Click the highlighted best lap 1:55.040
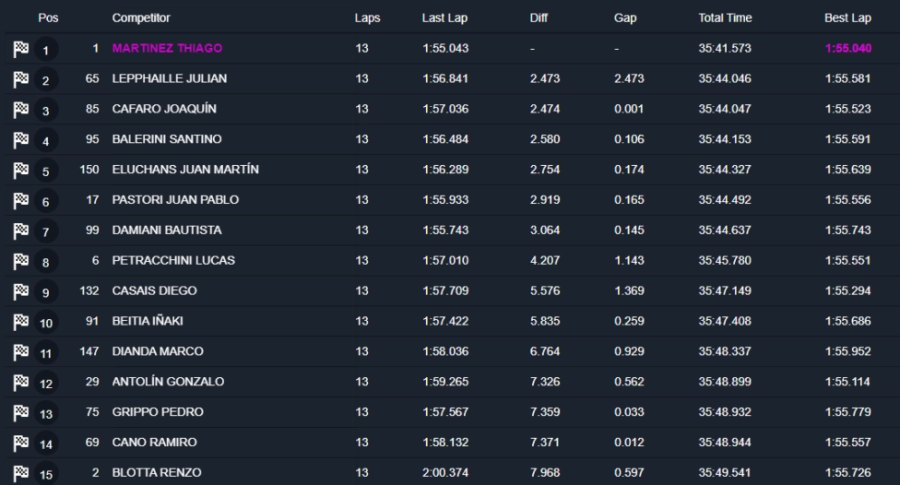This screenshot has height=485, width=900. coord(848,48)
